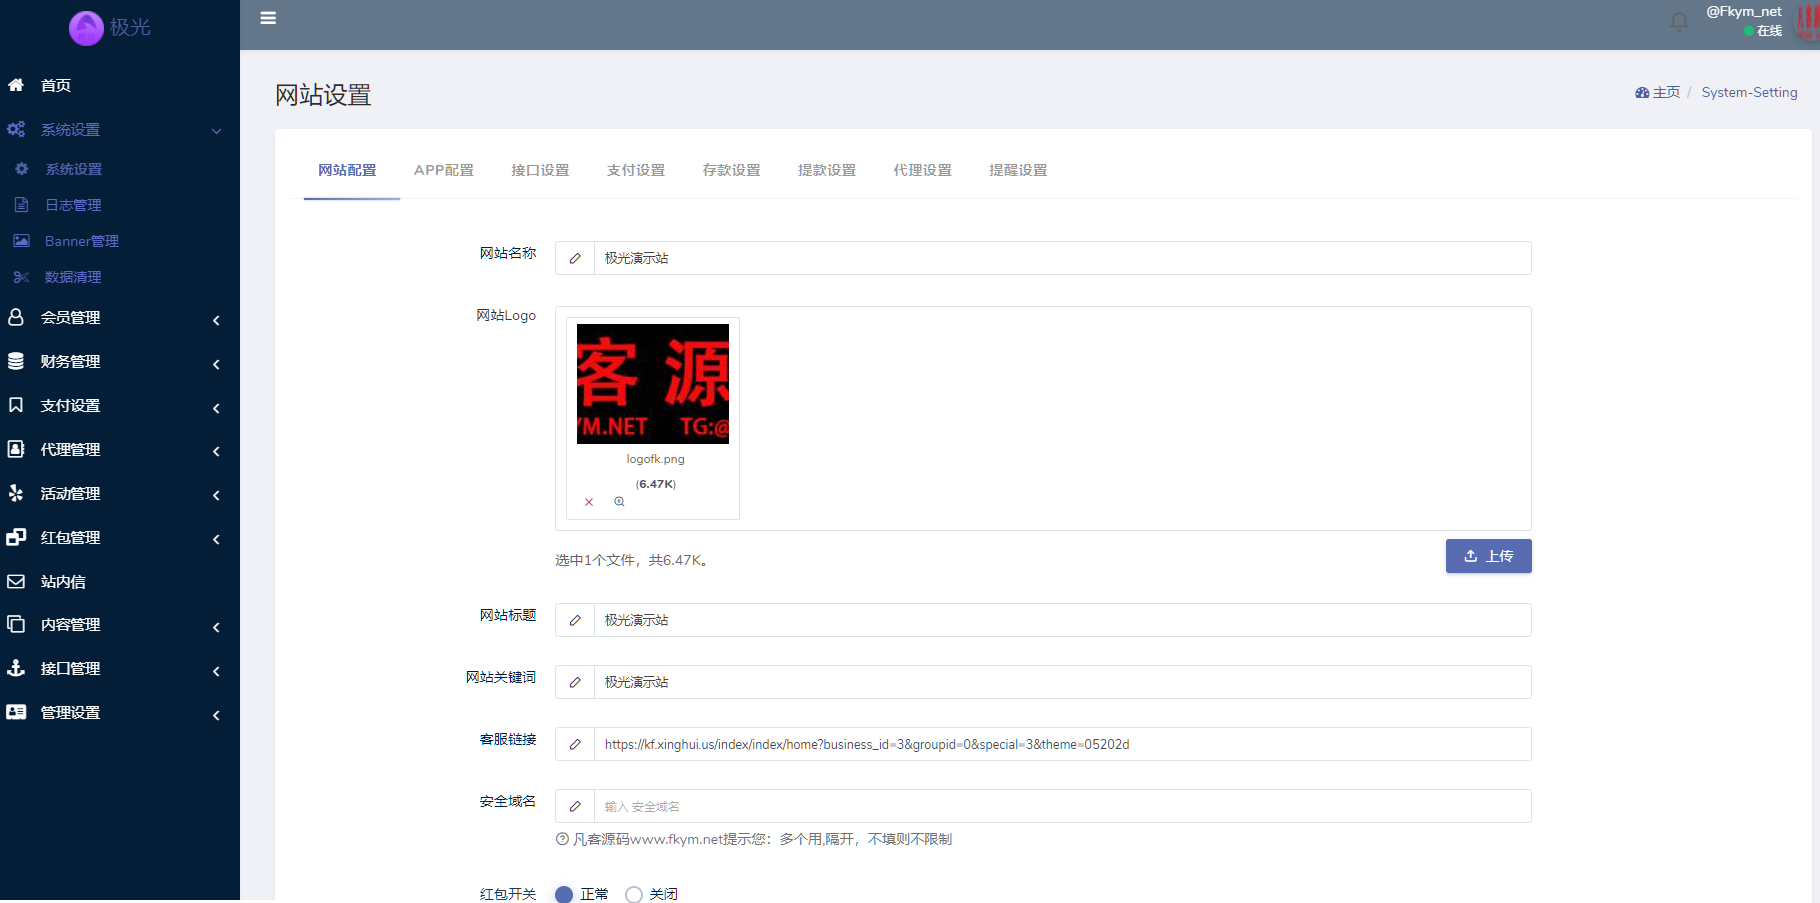This screenshot has width=1820, height=903.
Task: Select the 关闭 radio for 红包开关
Action: [x=633, y=894]
